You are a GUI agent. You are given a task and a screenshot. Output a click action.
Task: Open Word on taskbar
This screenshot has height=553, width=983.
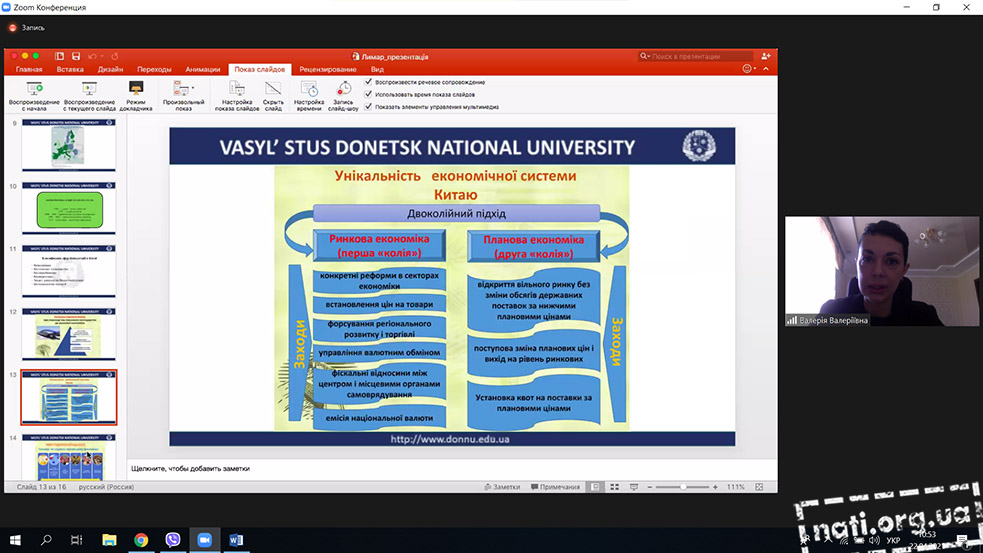coord(236,540)
